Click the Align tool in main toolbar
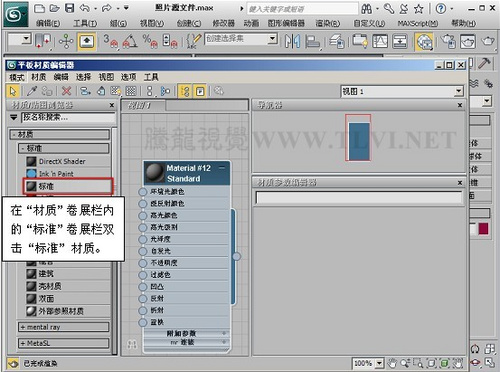Image resolution: width=500 pixels, height=372 pixels. point(313,42)
